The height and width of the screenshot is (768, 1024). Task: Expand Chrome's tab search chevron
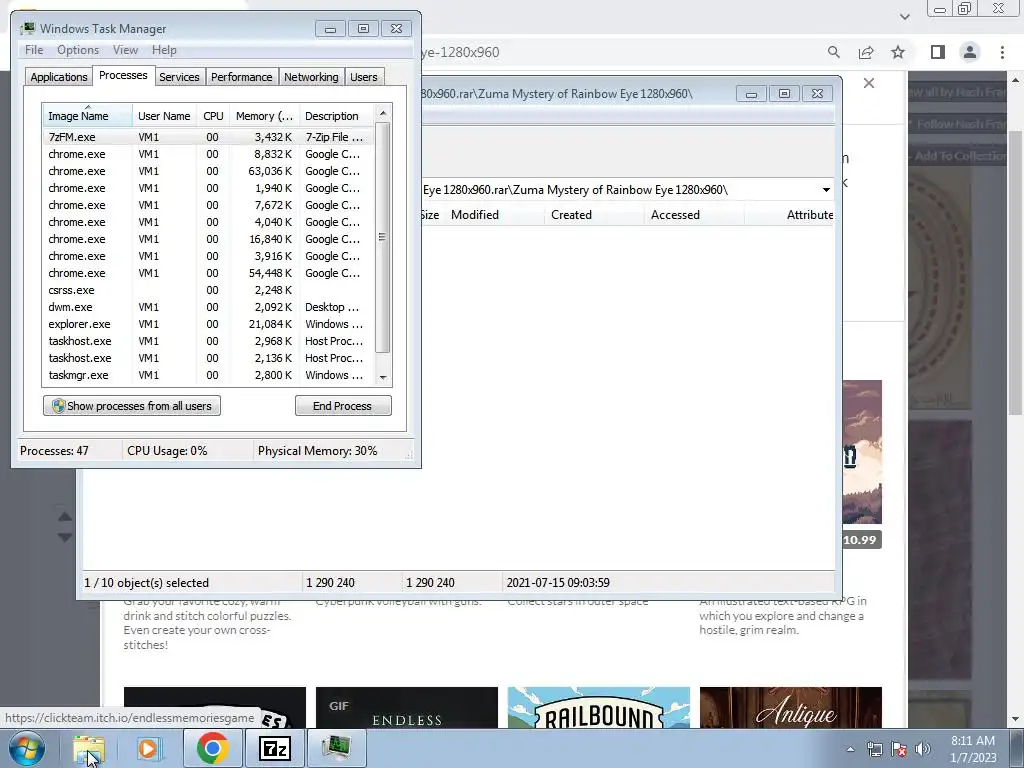(x=904, y=16)
